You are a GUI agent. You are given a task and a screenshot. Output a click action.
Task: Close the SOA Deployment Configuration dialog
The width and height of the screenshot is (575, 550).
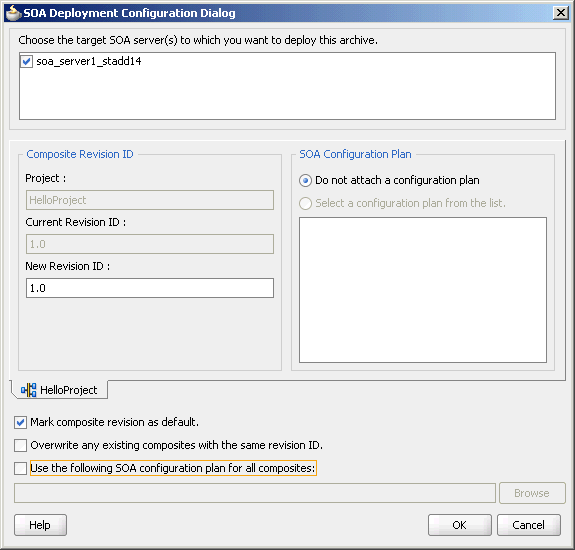[561, 13]
